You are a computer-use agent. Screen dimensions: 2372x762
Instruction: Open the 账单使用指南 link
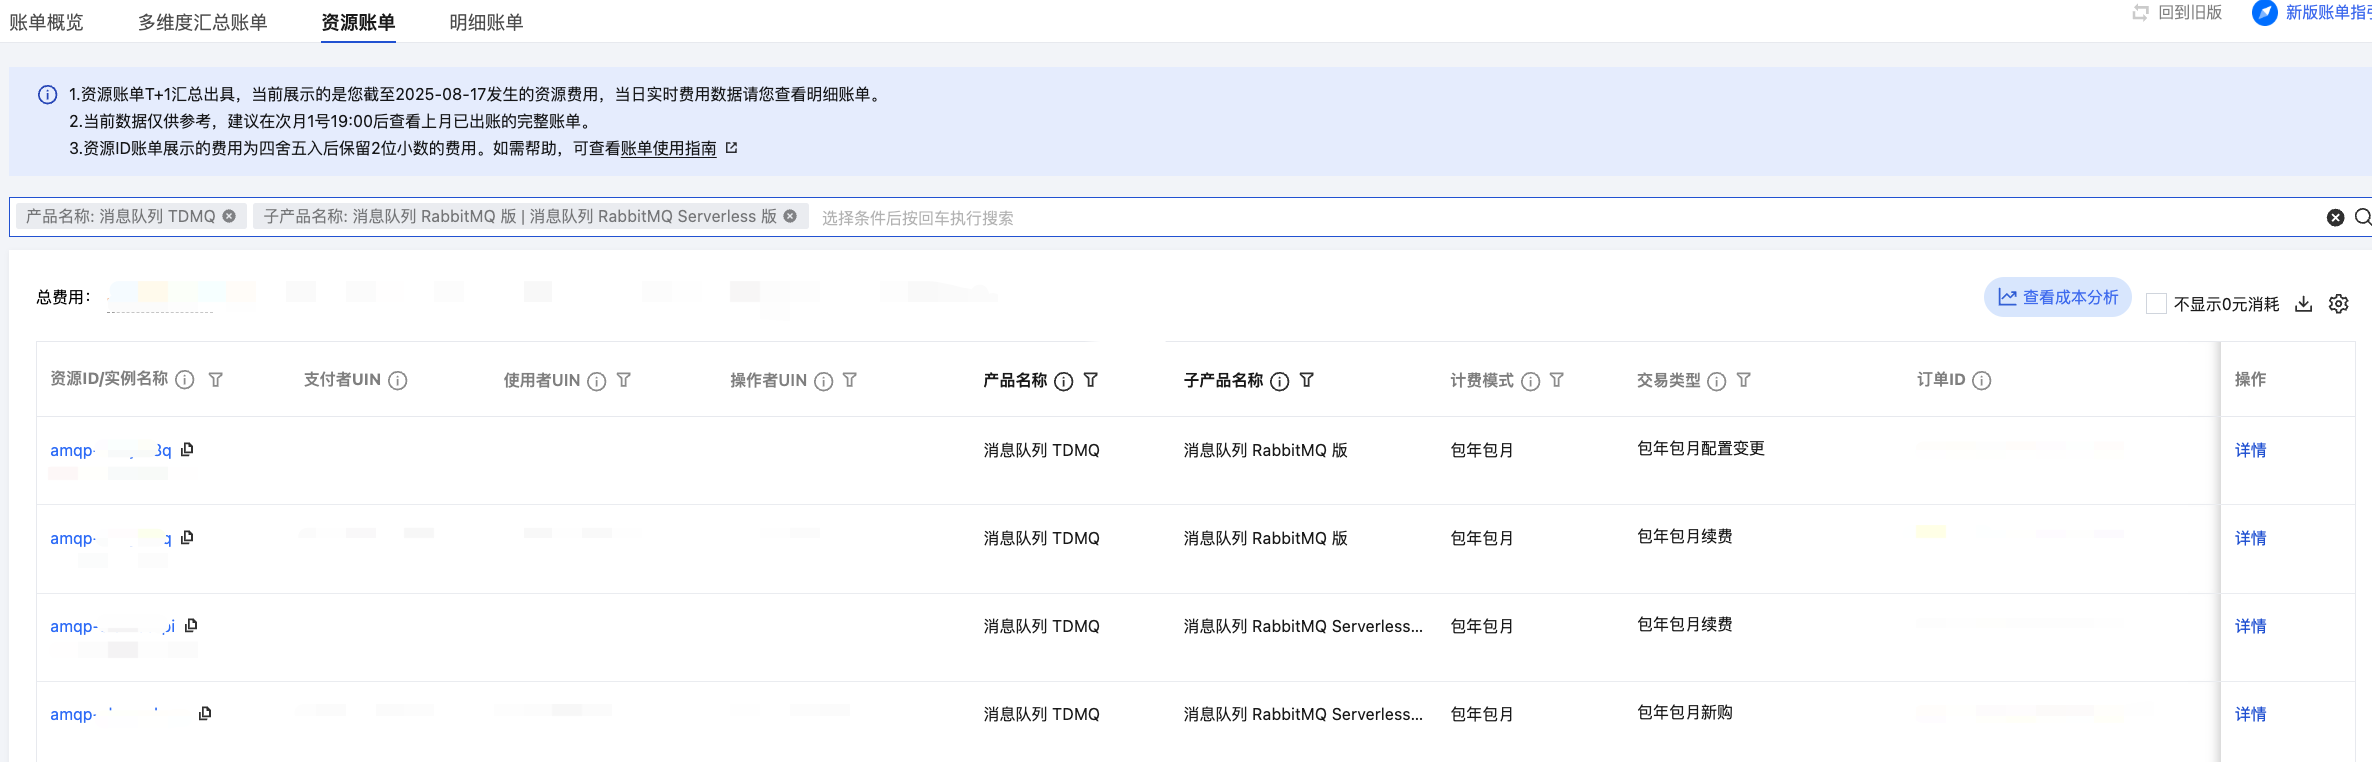668,148
